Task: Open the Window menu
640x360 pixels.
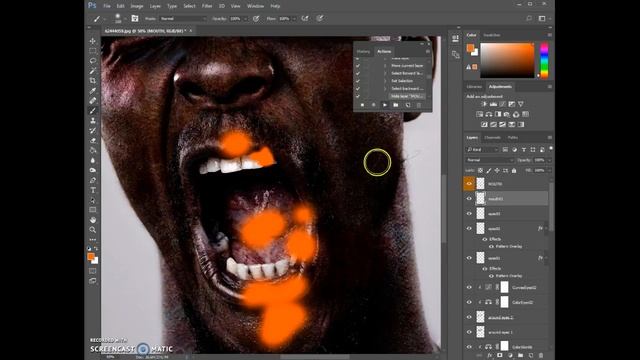Action: point(256,6)
